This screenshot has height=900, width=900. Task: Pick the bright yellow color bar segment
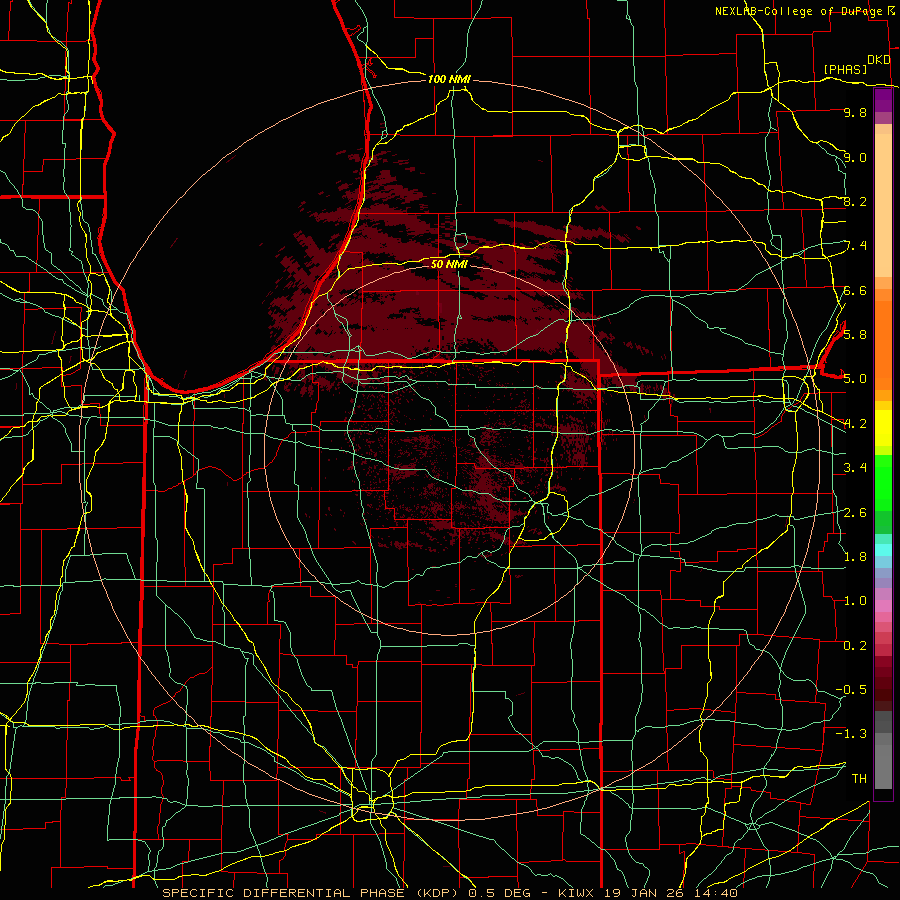point(883,427)
